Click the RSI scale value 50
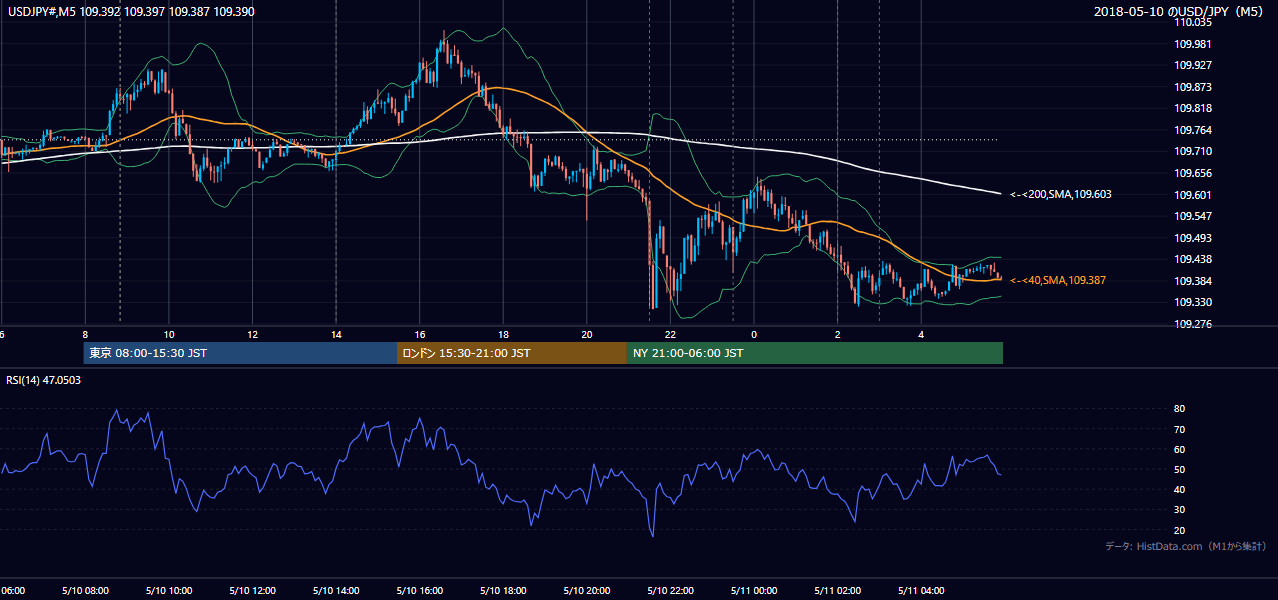Viewport: 1278px width, 600px height. (1180, 469)
